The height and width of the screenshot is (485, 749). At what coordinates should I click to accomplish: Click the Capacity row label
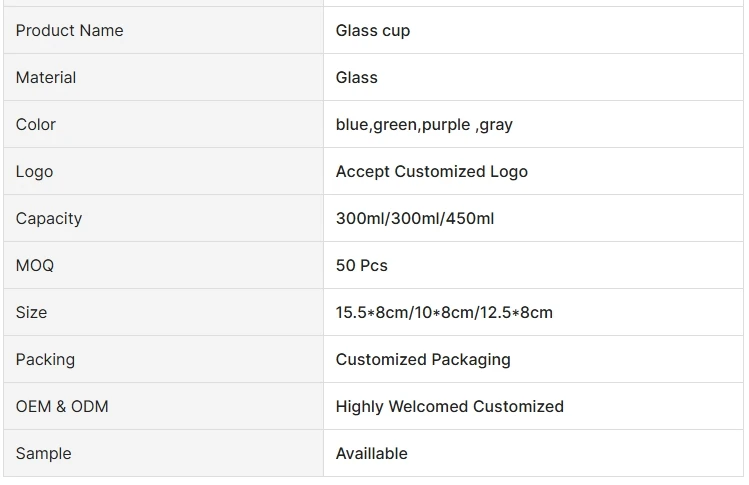pyautogui.click(x=49, y=219)
